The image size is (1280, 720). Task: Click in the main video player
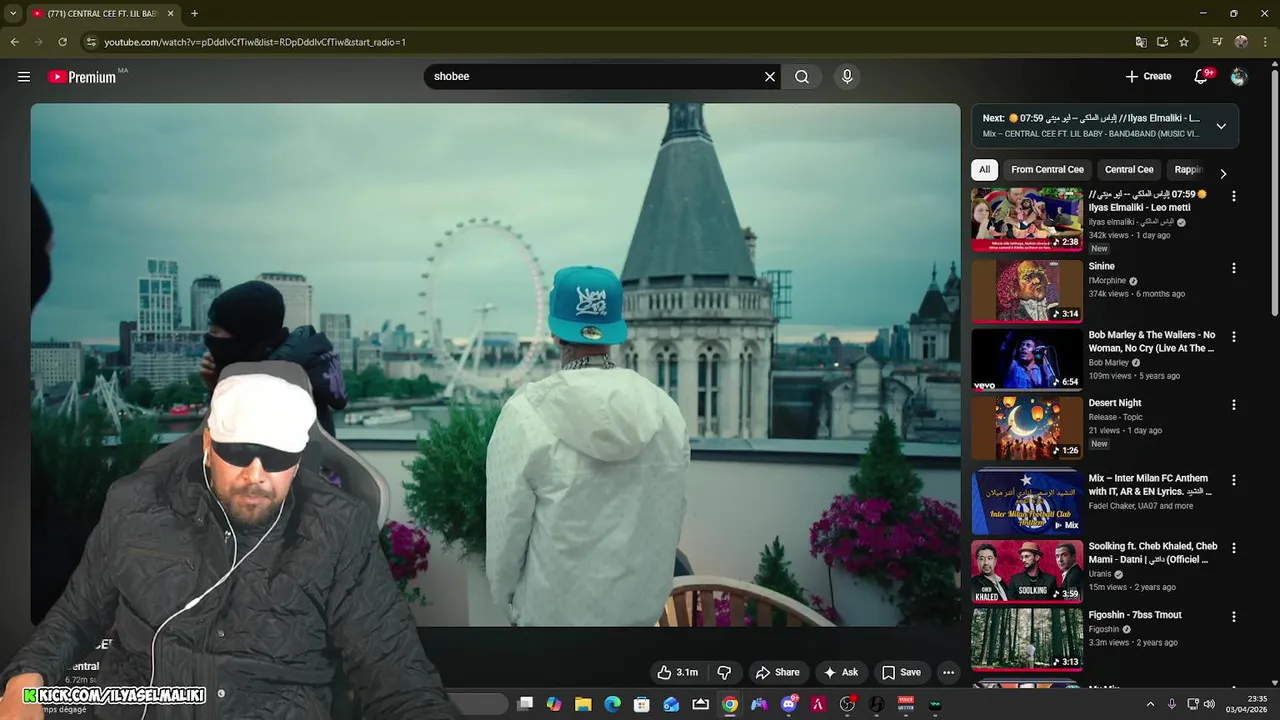click(x=495, y=365)
